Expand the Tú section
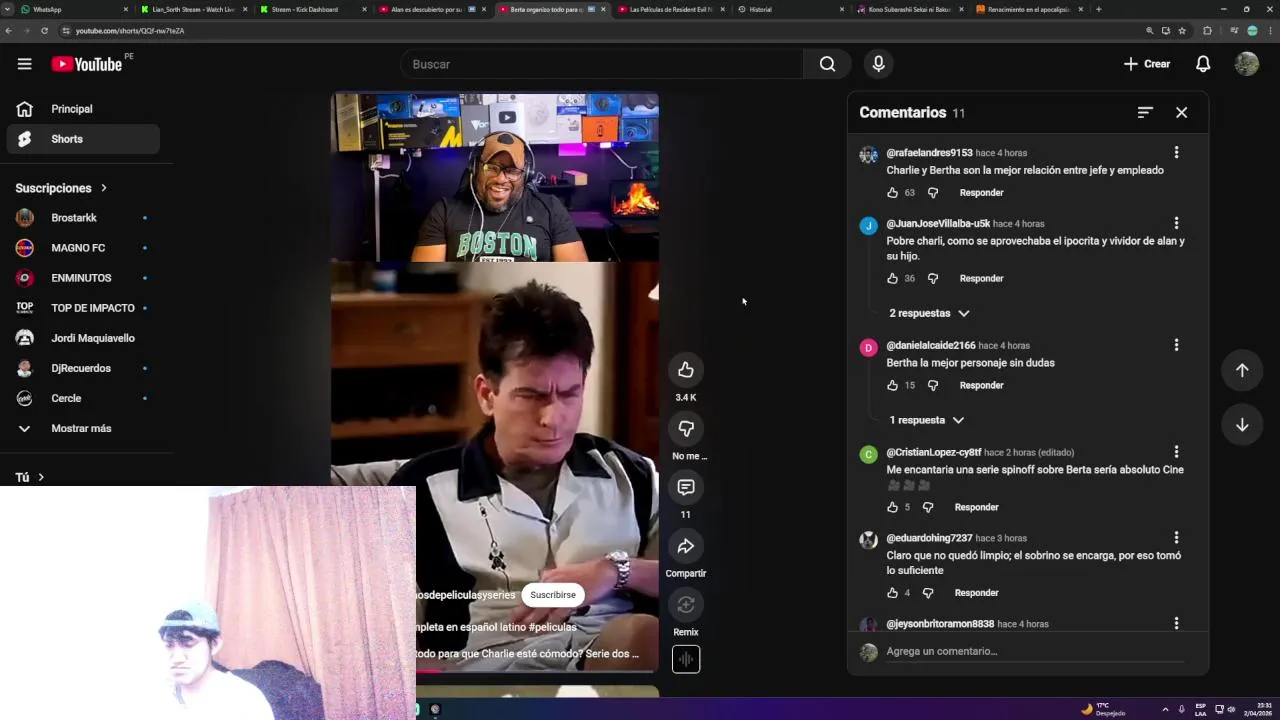 (30, 477)
